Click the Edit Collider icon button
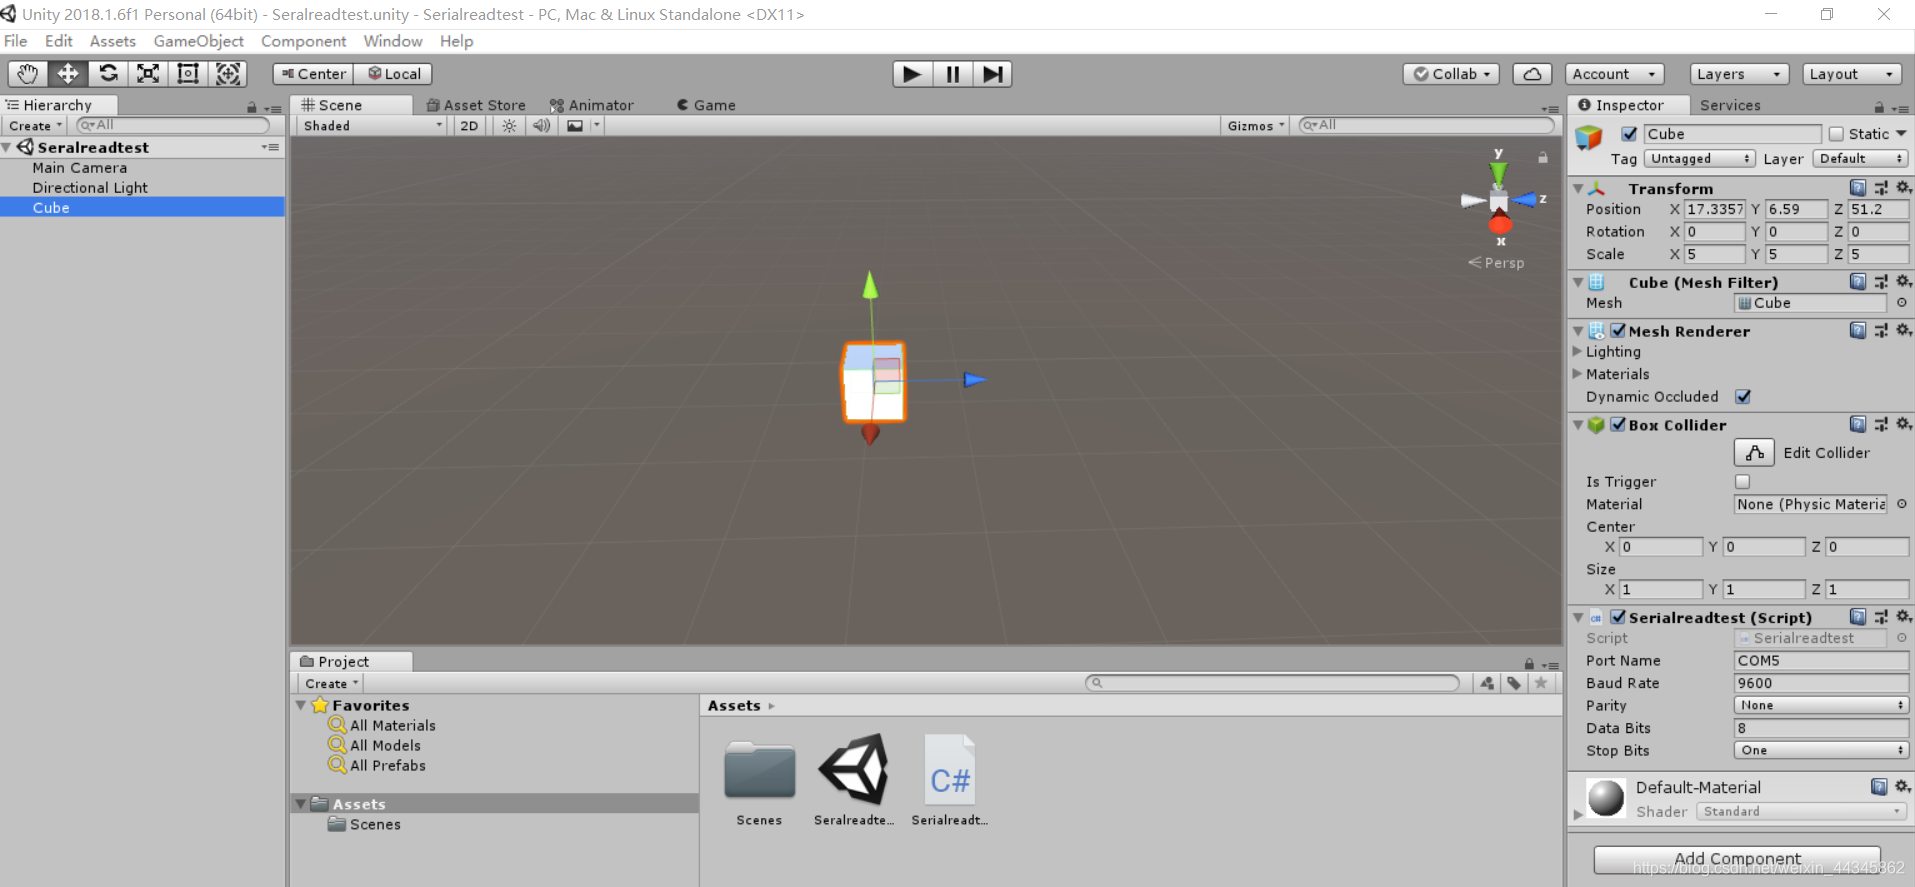 [1754, 453]
